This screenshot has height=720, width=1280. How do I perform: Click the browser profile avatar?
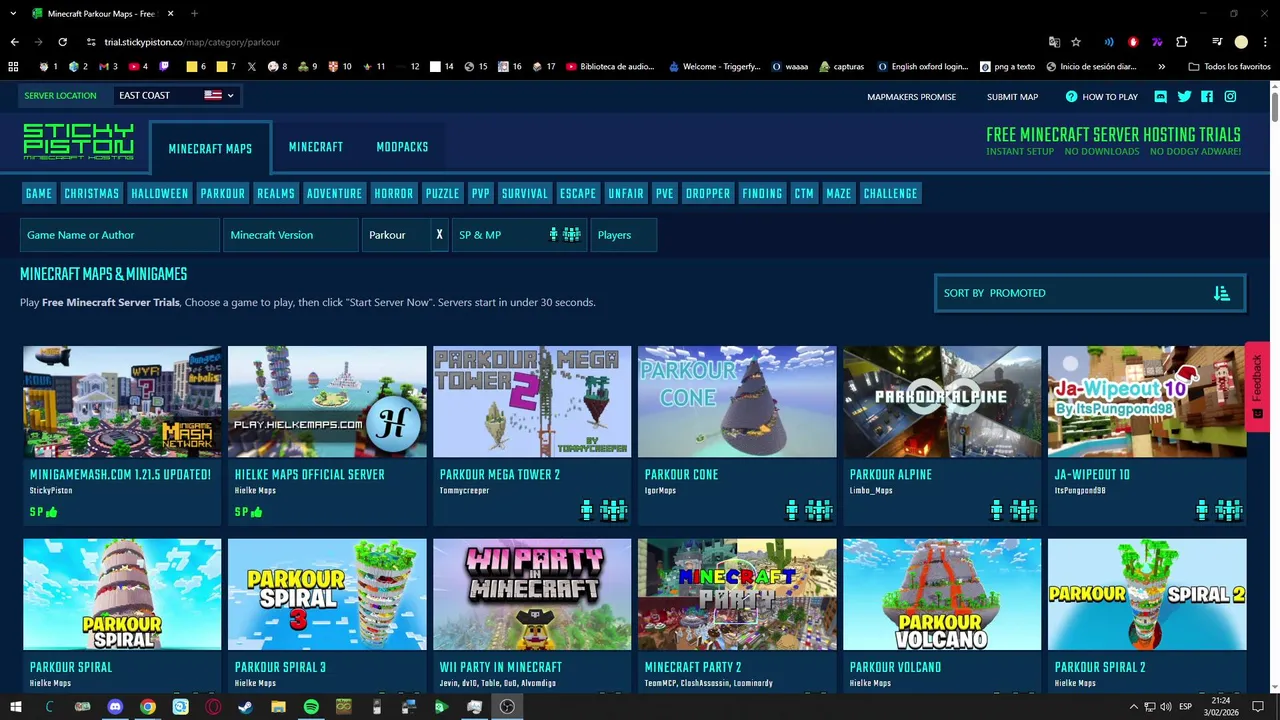(1241, 42)
